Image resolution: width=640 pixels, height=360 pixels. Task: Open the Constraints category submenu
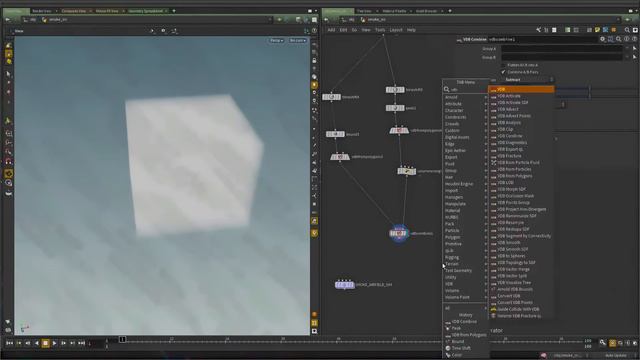point(455,117)
